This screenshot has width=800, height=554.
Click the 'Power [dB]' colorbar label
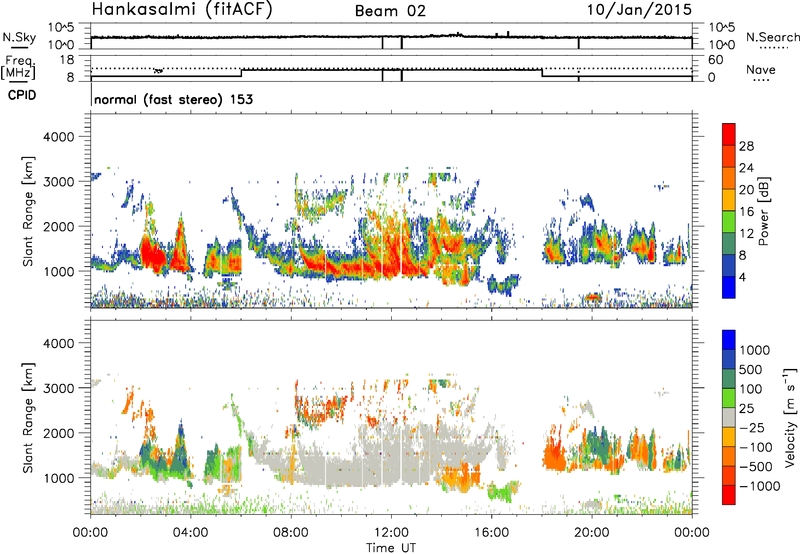click(x=763, y=211)
